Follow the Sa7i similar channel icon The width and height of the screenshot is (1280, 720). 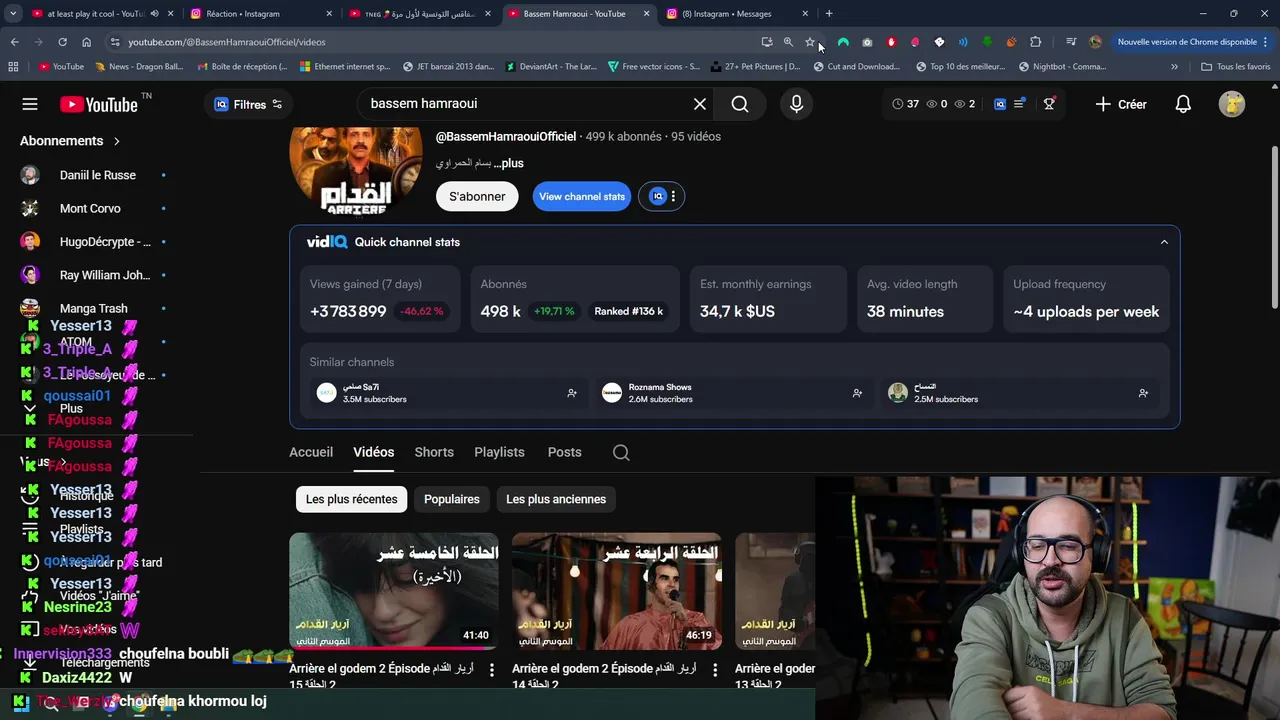572,393
